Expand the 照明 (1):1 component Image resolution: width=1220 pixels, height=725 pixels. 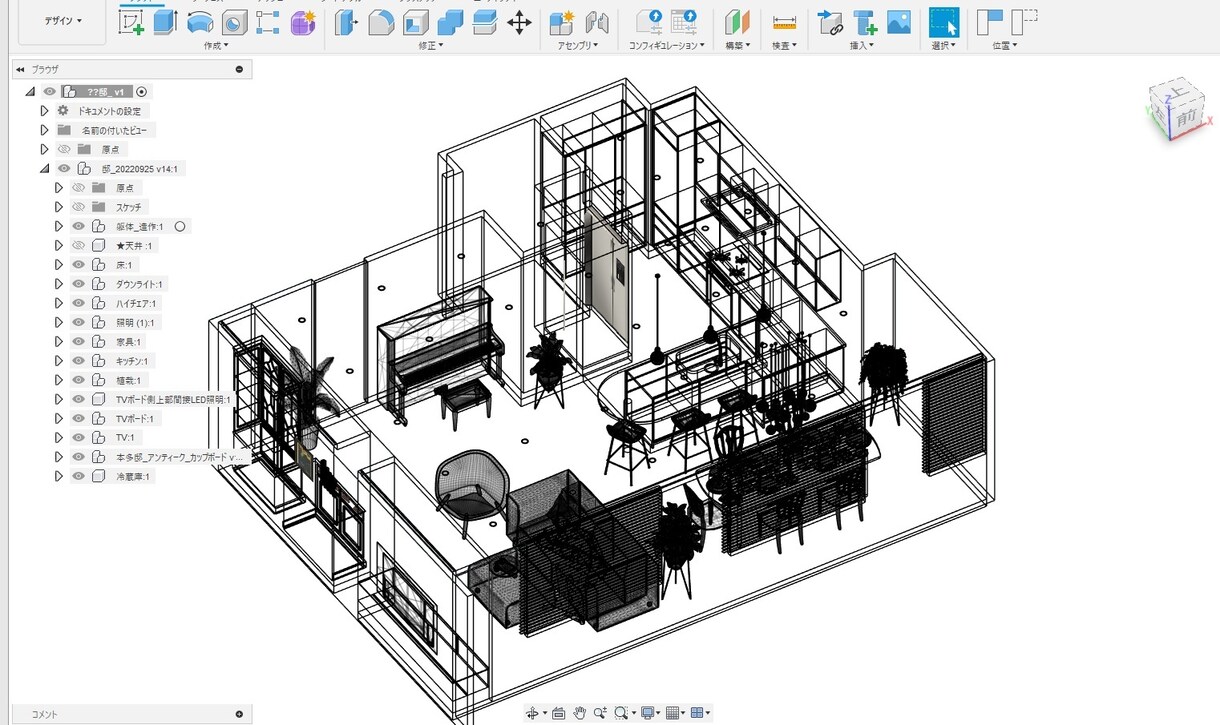[x=59, y=322]
